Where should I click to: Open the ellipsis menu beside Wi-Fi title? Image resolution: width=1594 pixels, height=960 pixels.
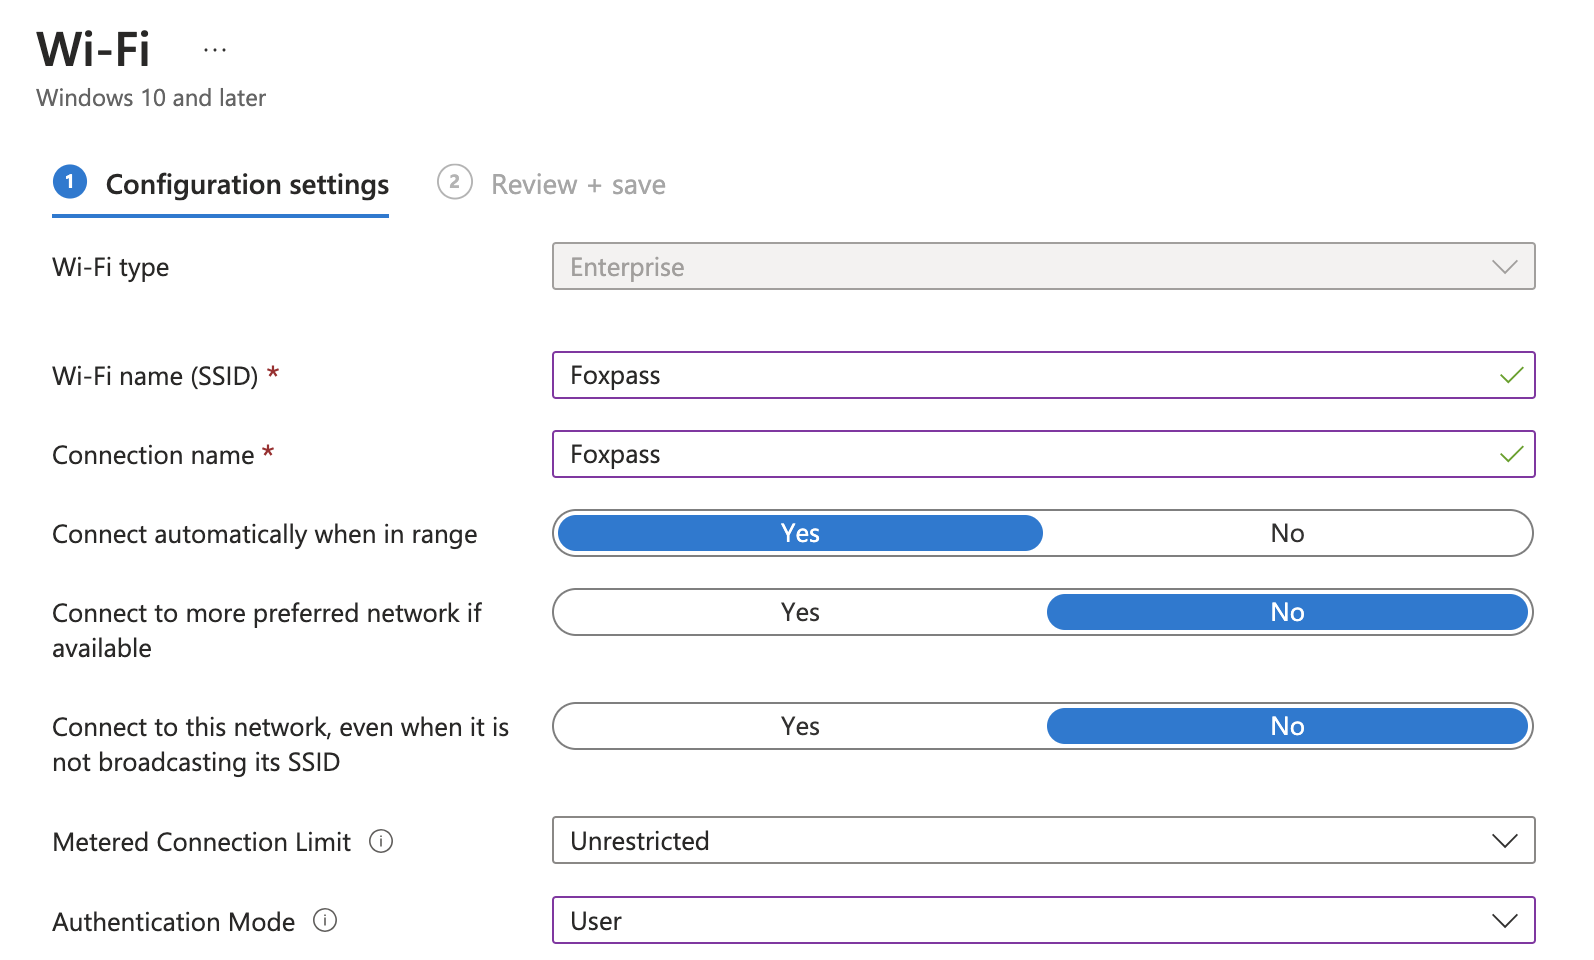point(215,49)
